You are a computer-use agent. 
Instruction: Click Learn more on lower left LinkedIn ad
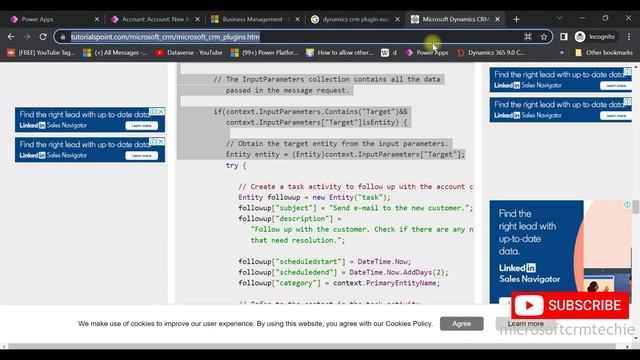(x=142, y=156)
